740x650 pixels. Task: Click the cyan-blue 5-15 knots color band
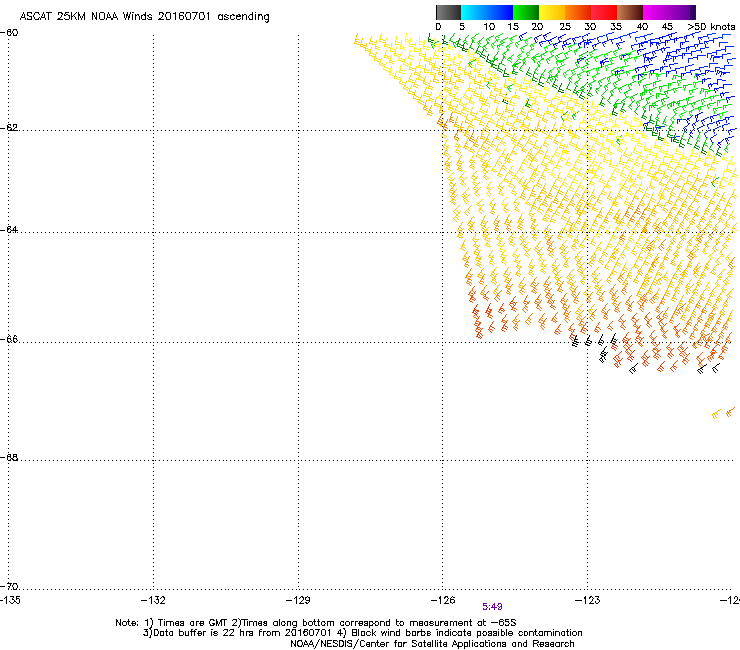[x=487, y=12]
